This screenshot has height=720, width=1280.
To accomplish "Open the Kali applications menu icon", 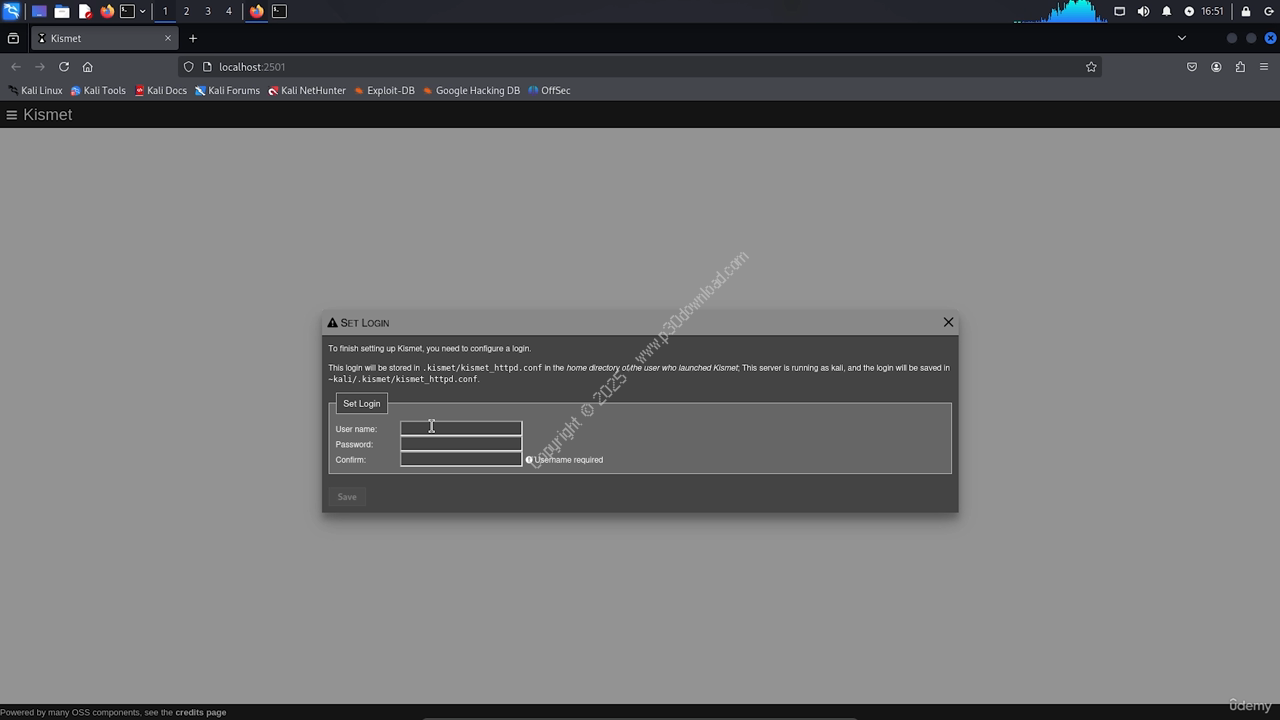I will [11, 11].
